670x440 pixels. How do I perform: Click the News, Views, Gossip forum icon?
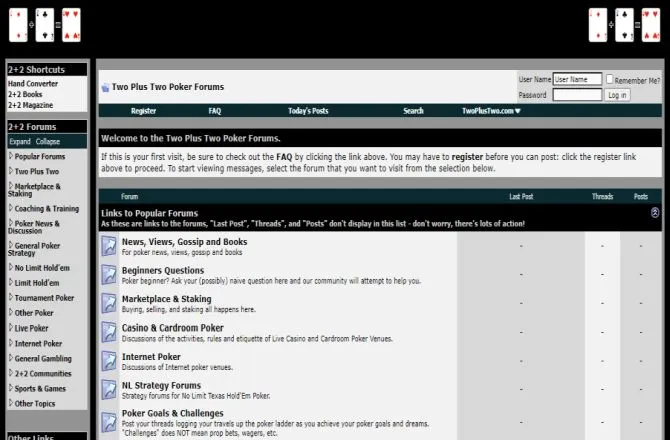(x=109, y=246)
